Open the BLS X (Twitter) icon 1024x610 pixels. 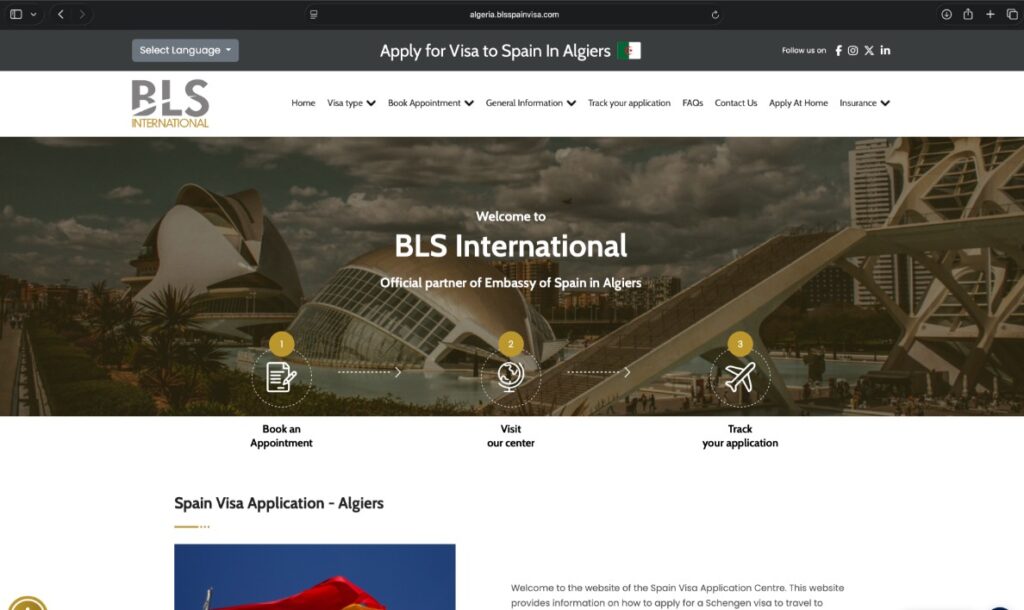(869, 50)
